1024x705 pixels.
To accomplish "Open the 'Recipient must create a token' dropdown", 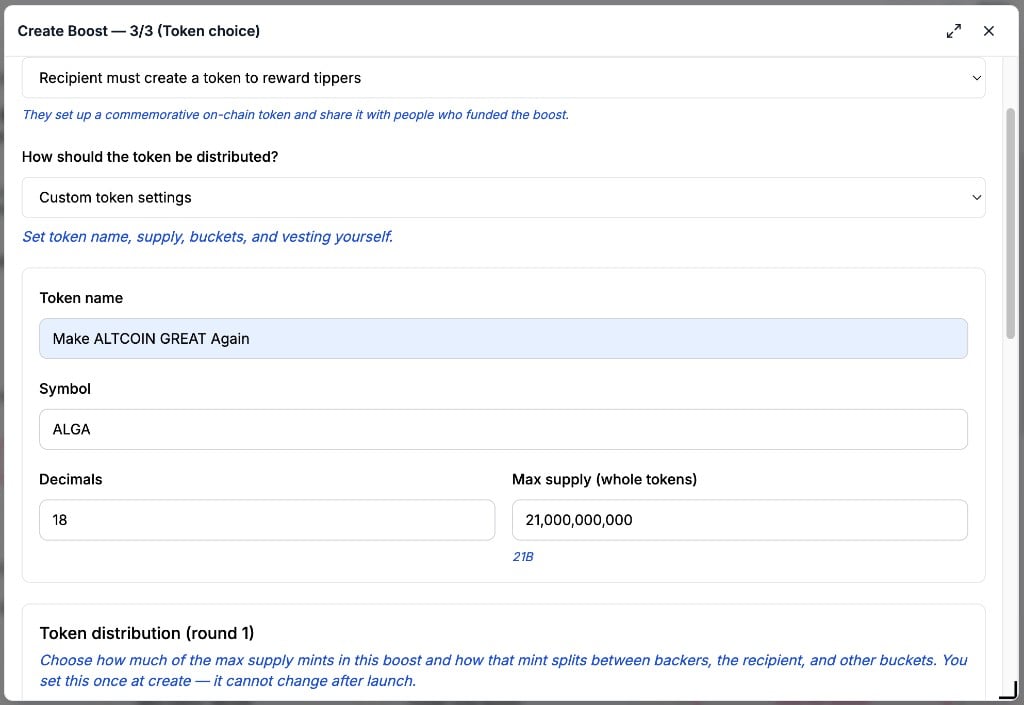I will tap(504, 78).
